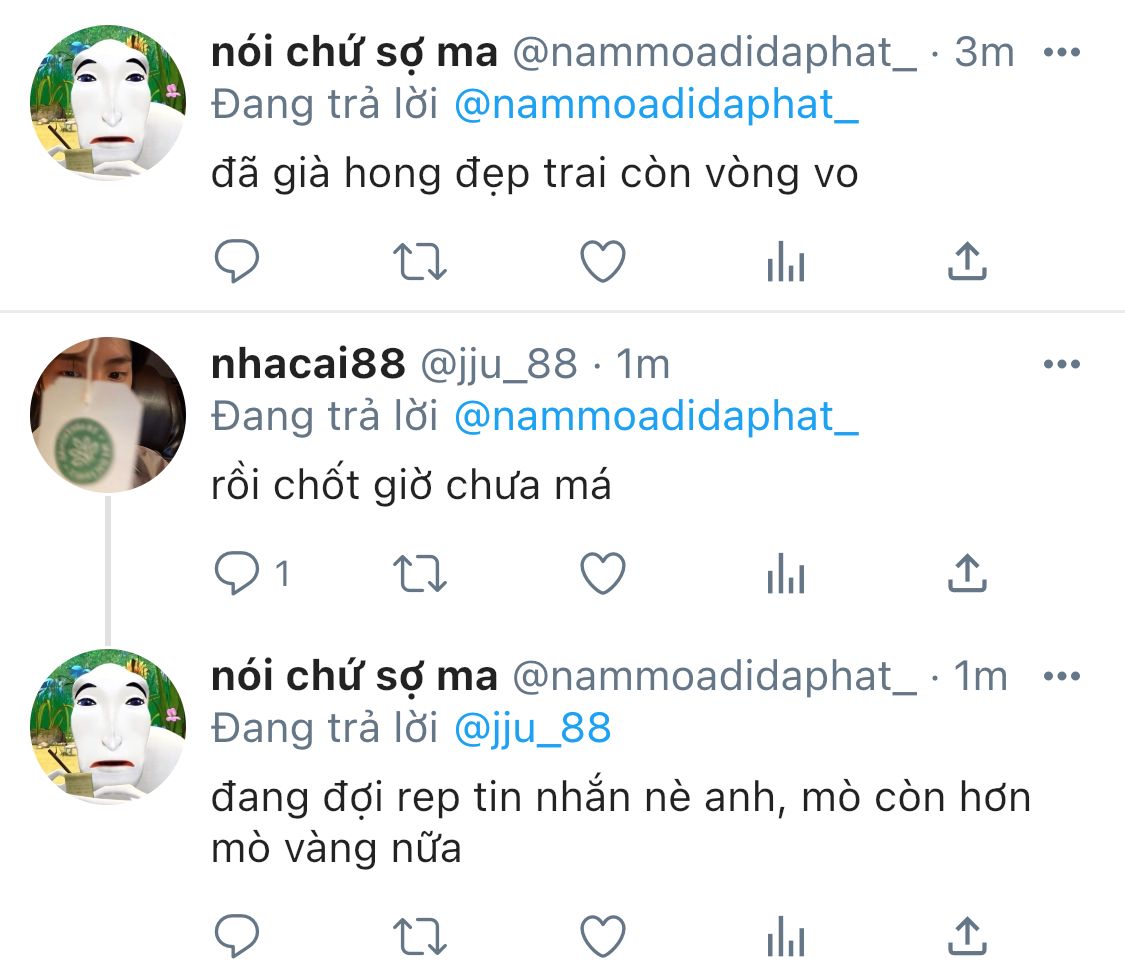Share the 'đã già hong đẹp trai' tweet
Screen dimensions: 1125x976
pyautogui.click(x=967, y=261)
